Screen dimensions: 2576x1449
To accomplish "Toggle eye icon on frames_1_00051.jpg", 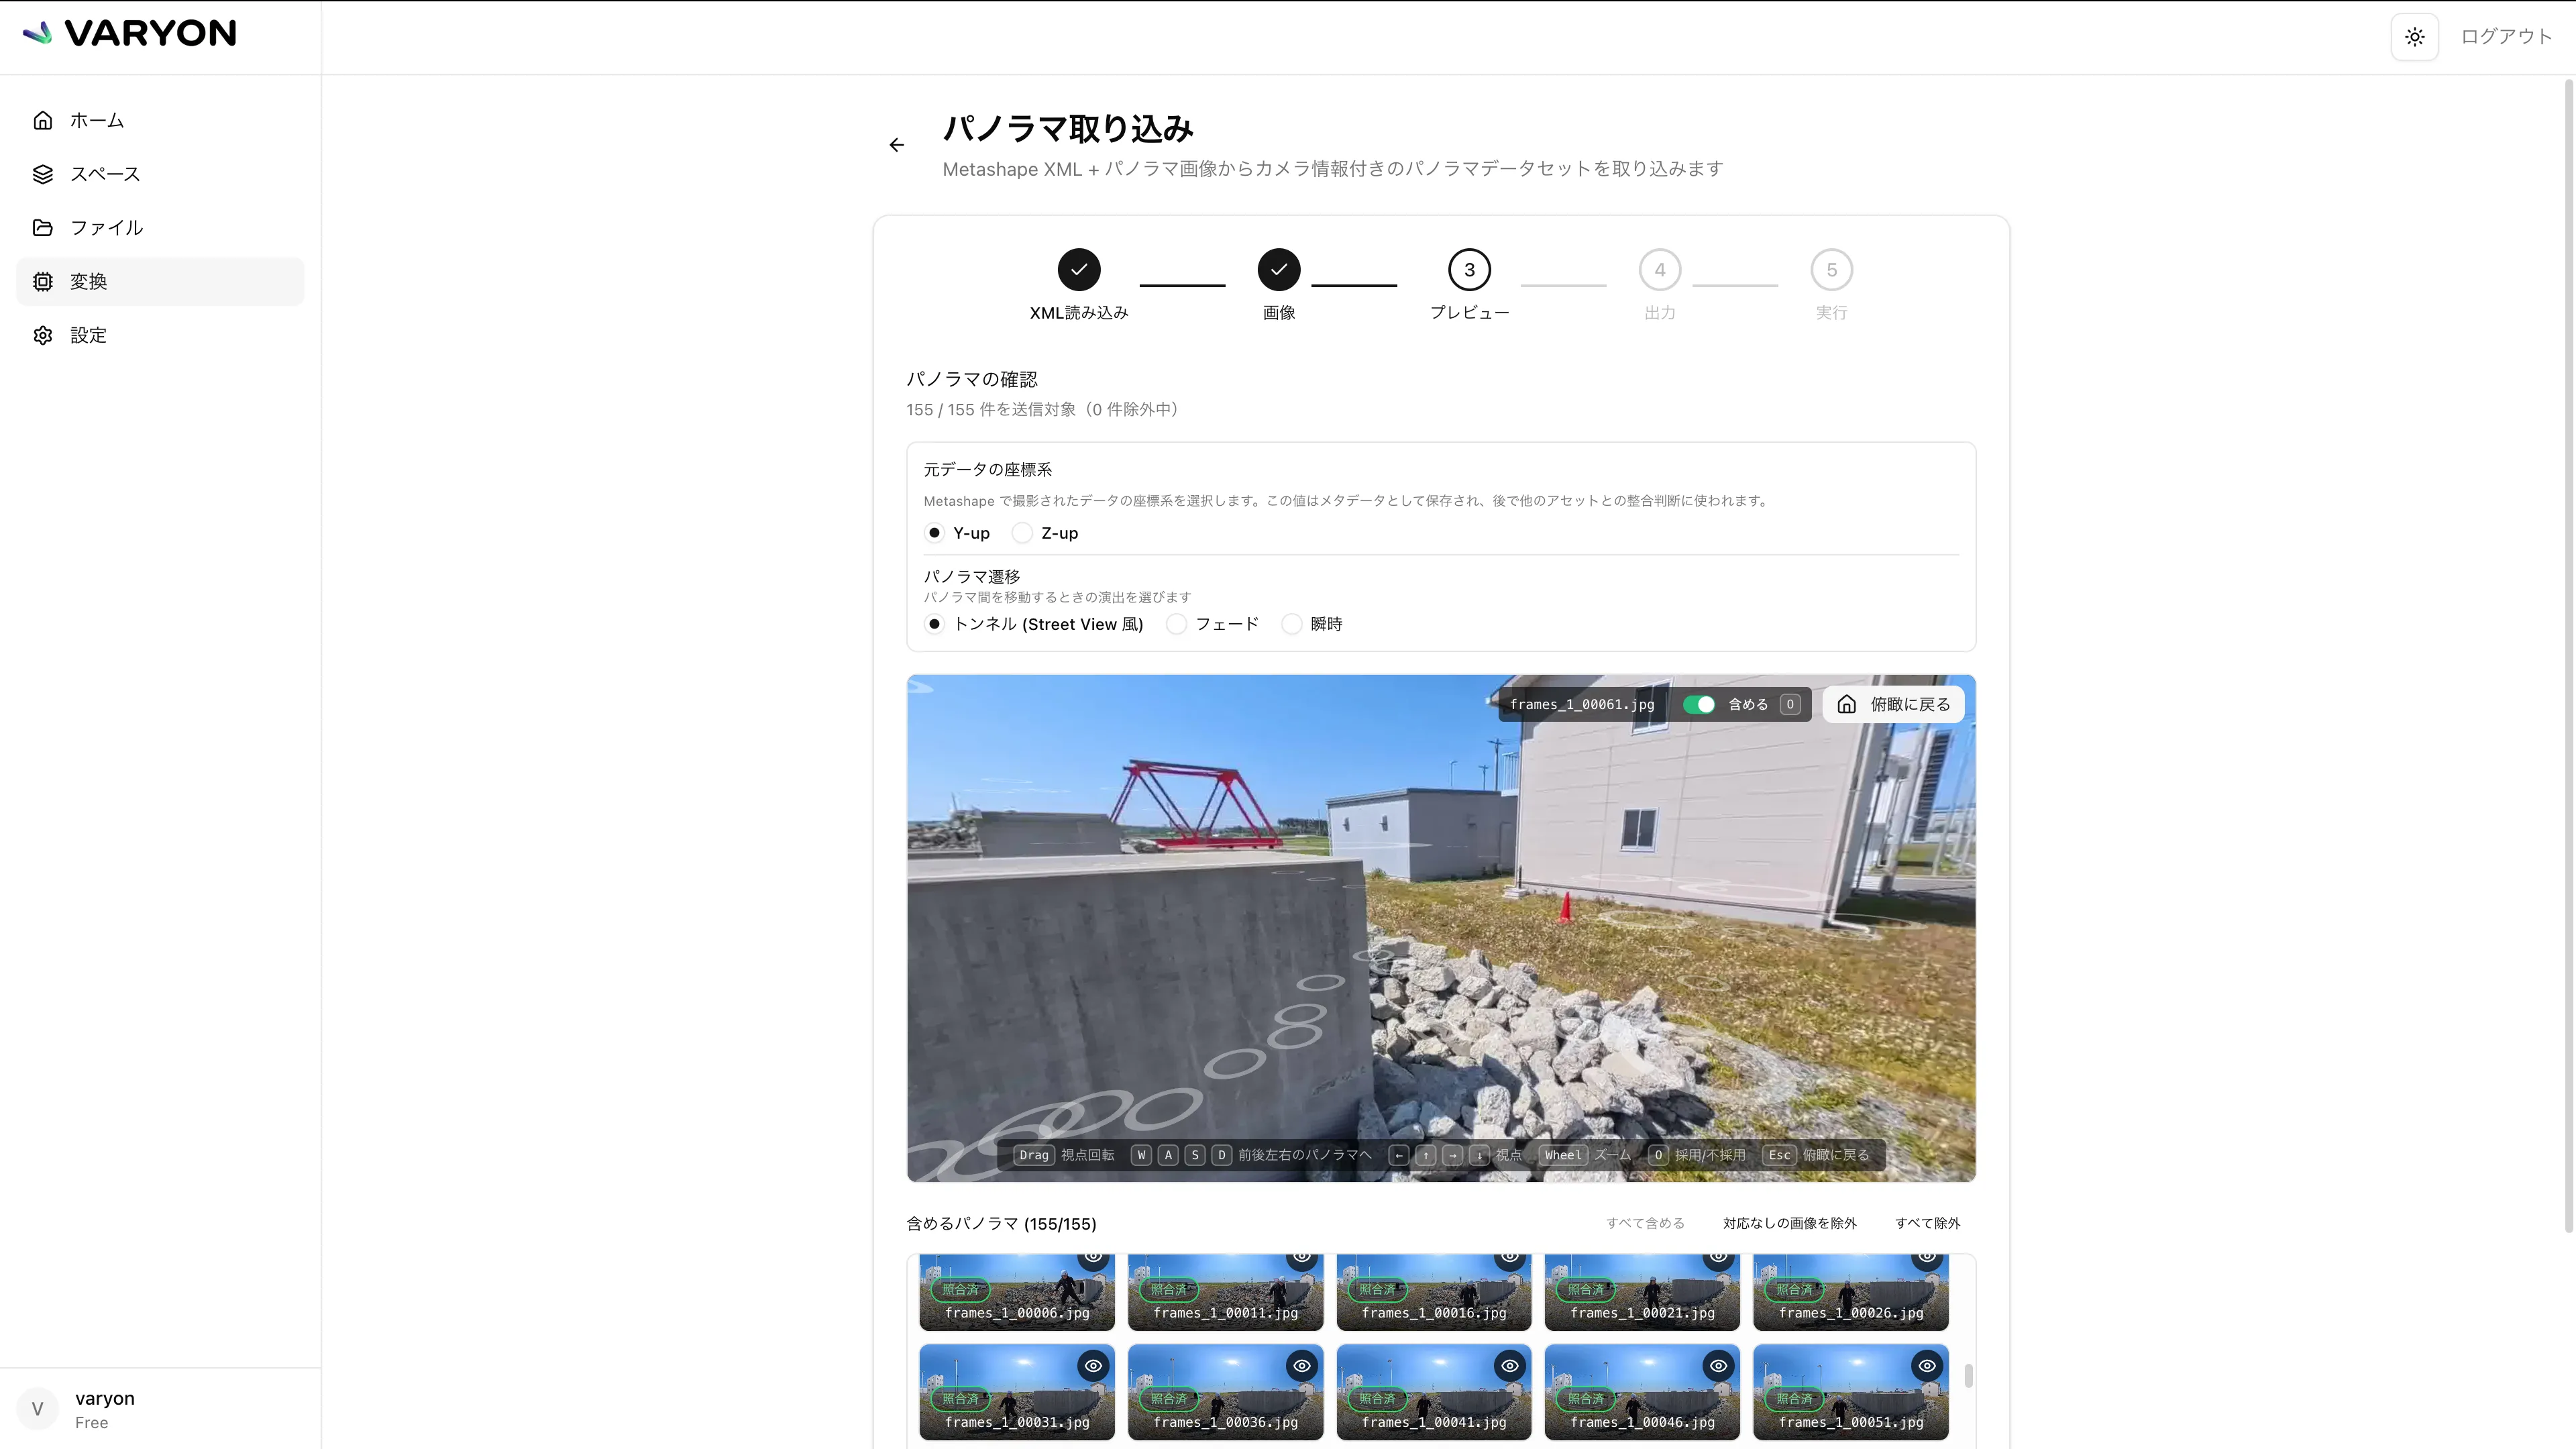I will click(1927, 1366).
